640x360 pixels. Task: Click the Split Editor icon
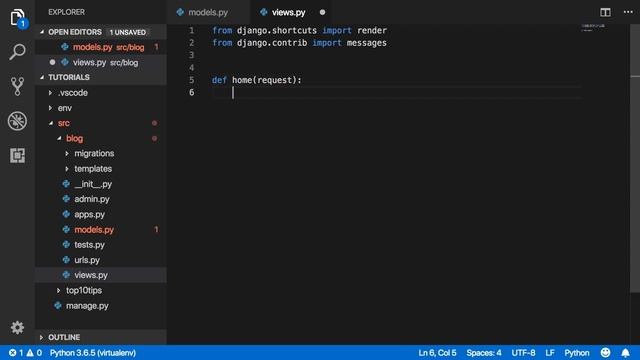(605, 12)
